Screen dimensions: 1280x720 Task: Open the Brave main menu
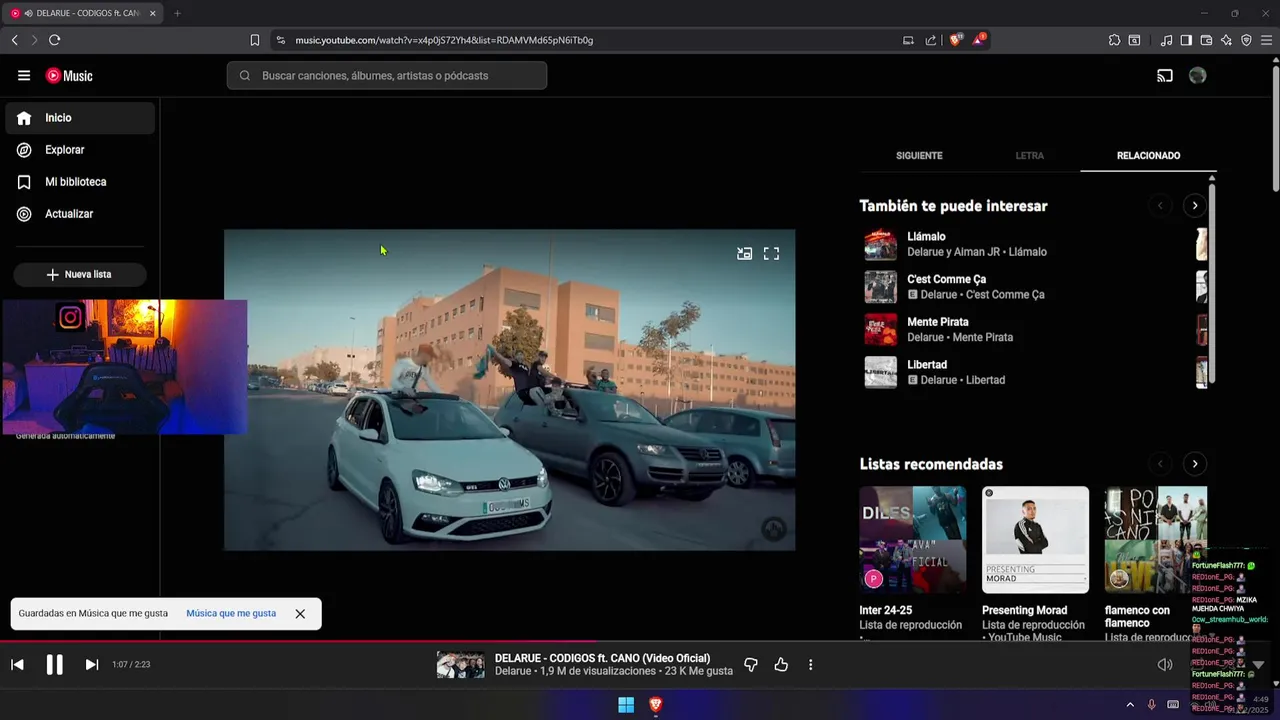tap(1266, 40)
